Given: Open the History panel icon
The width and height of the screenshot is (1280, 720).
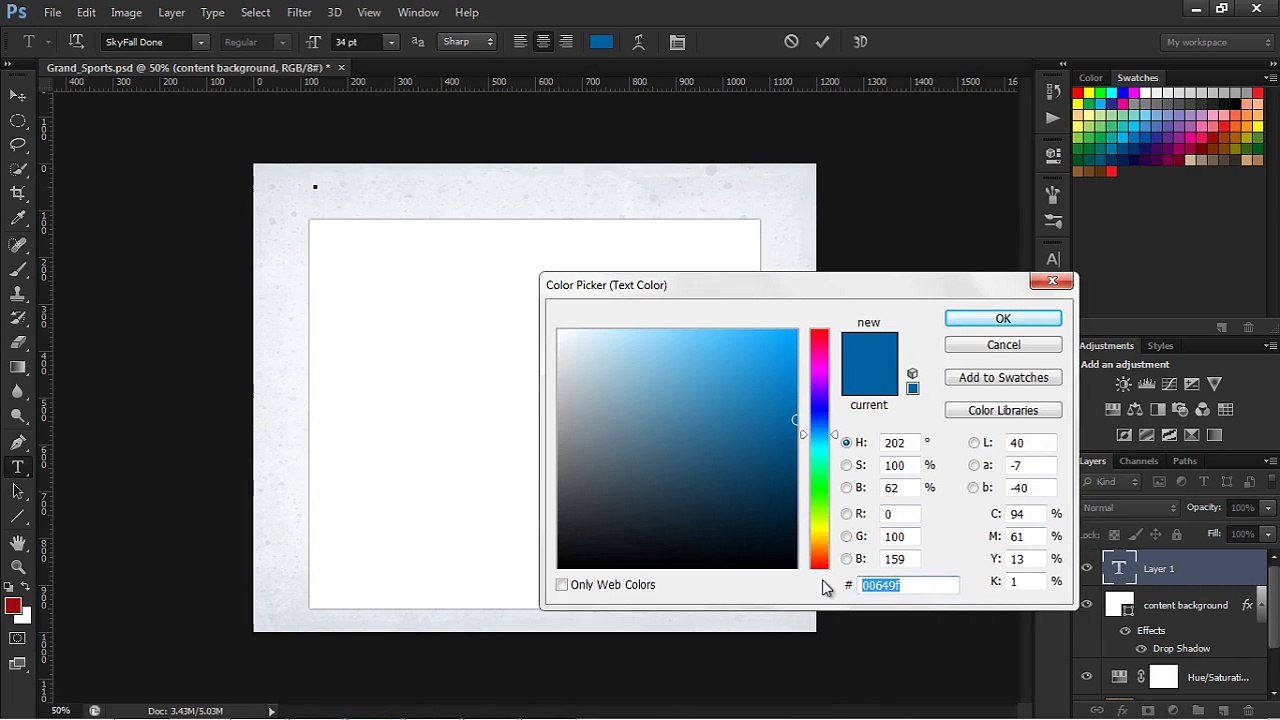Looking at the screenshot, I should click(x=1053, y=91).
